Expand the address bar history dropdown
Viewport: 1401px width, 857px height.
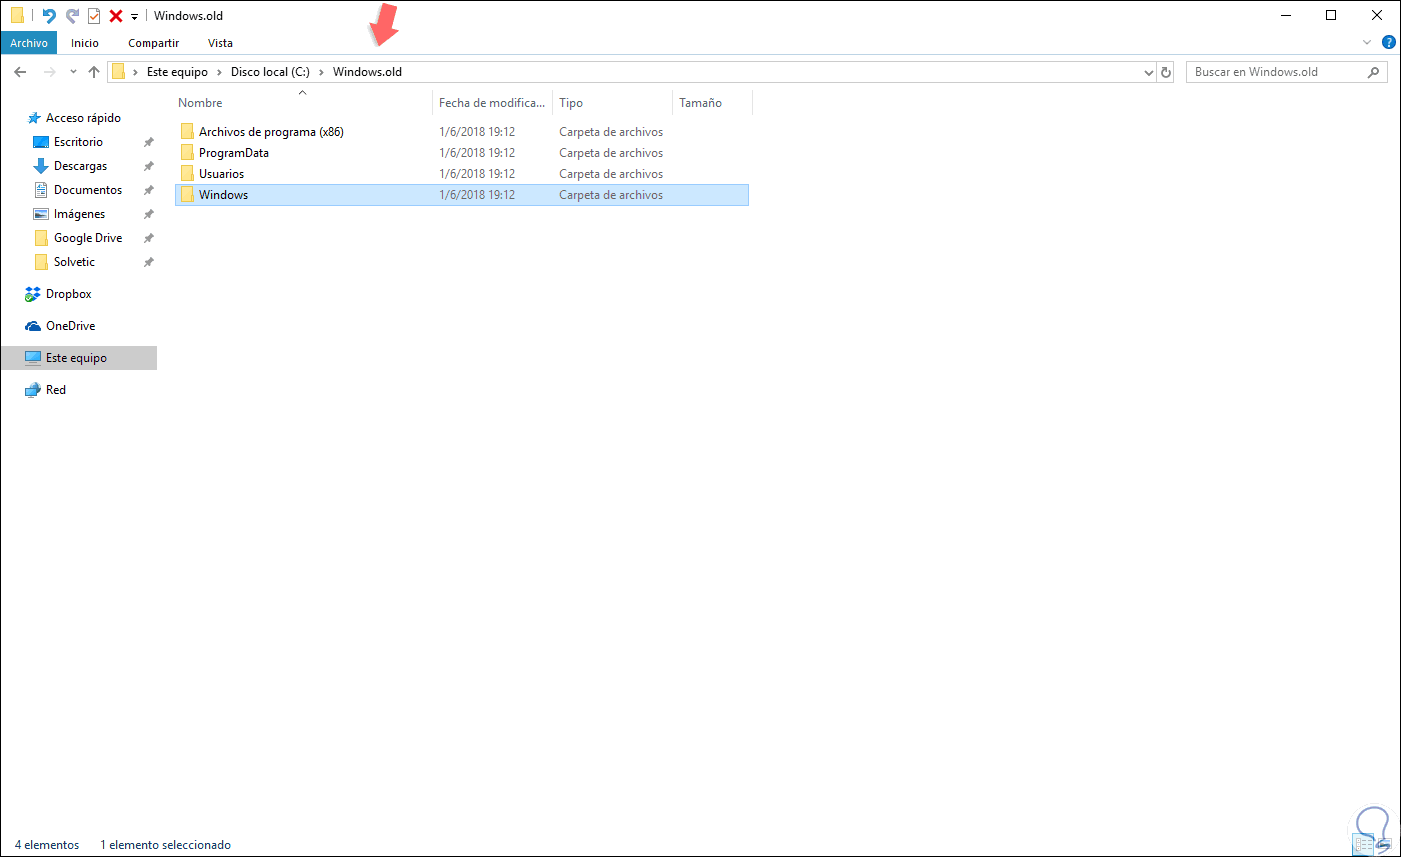tap(1148, 72)
